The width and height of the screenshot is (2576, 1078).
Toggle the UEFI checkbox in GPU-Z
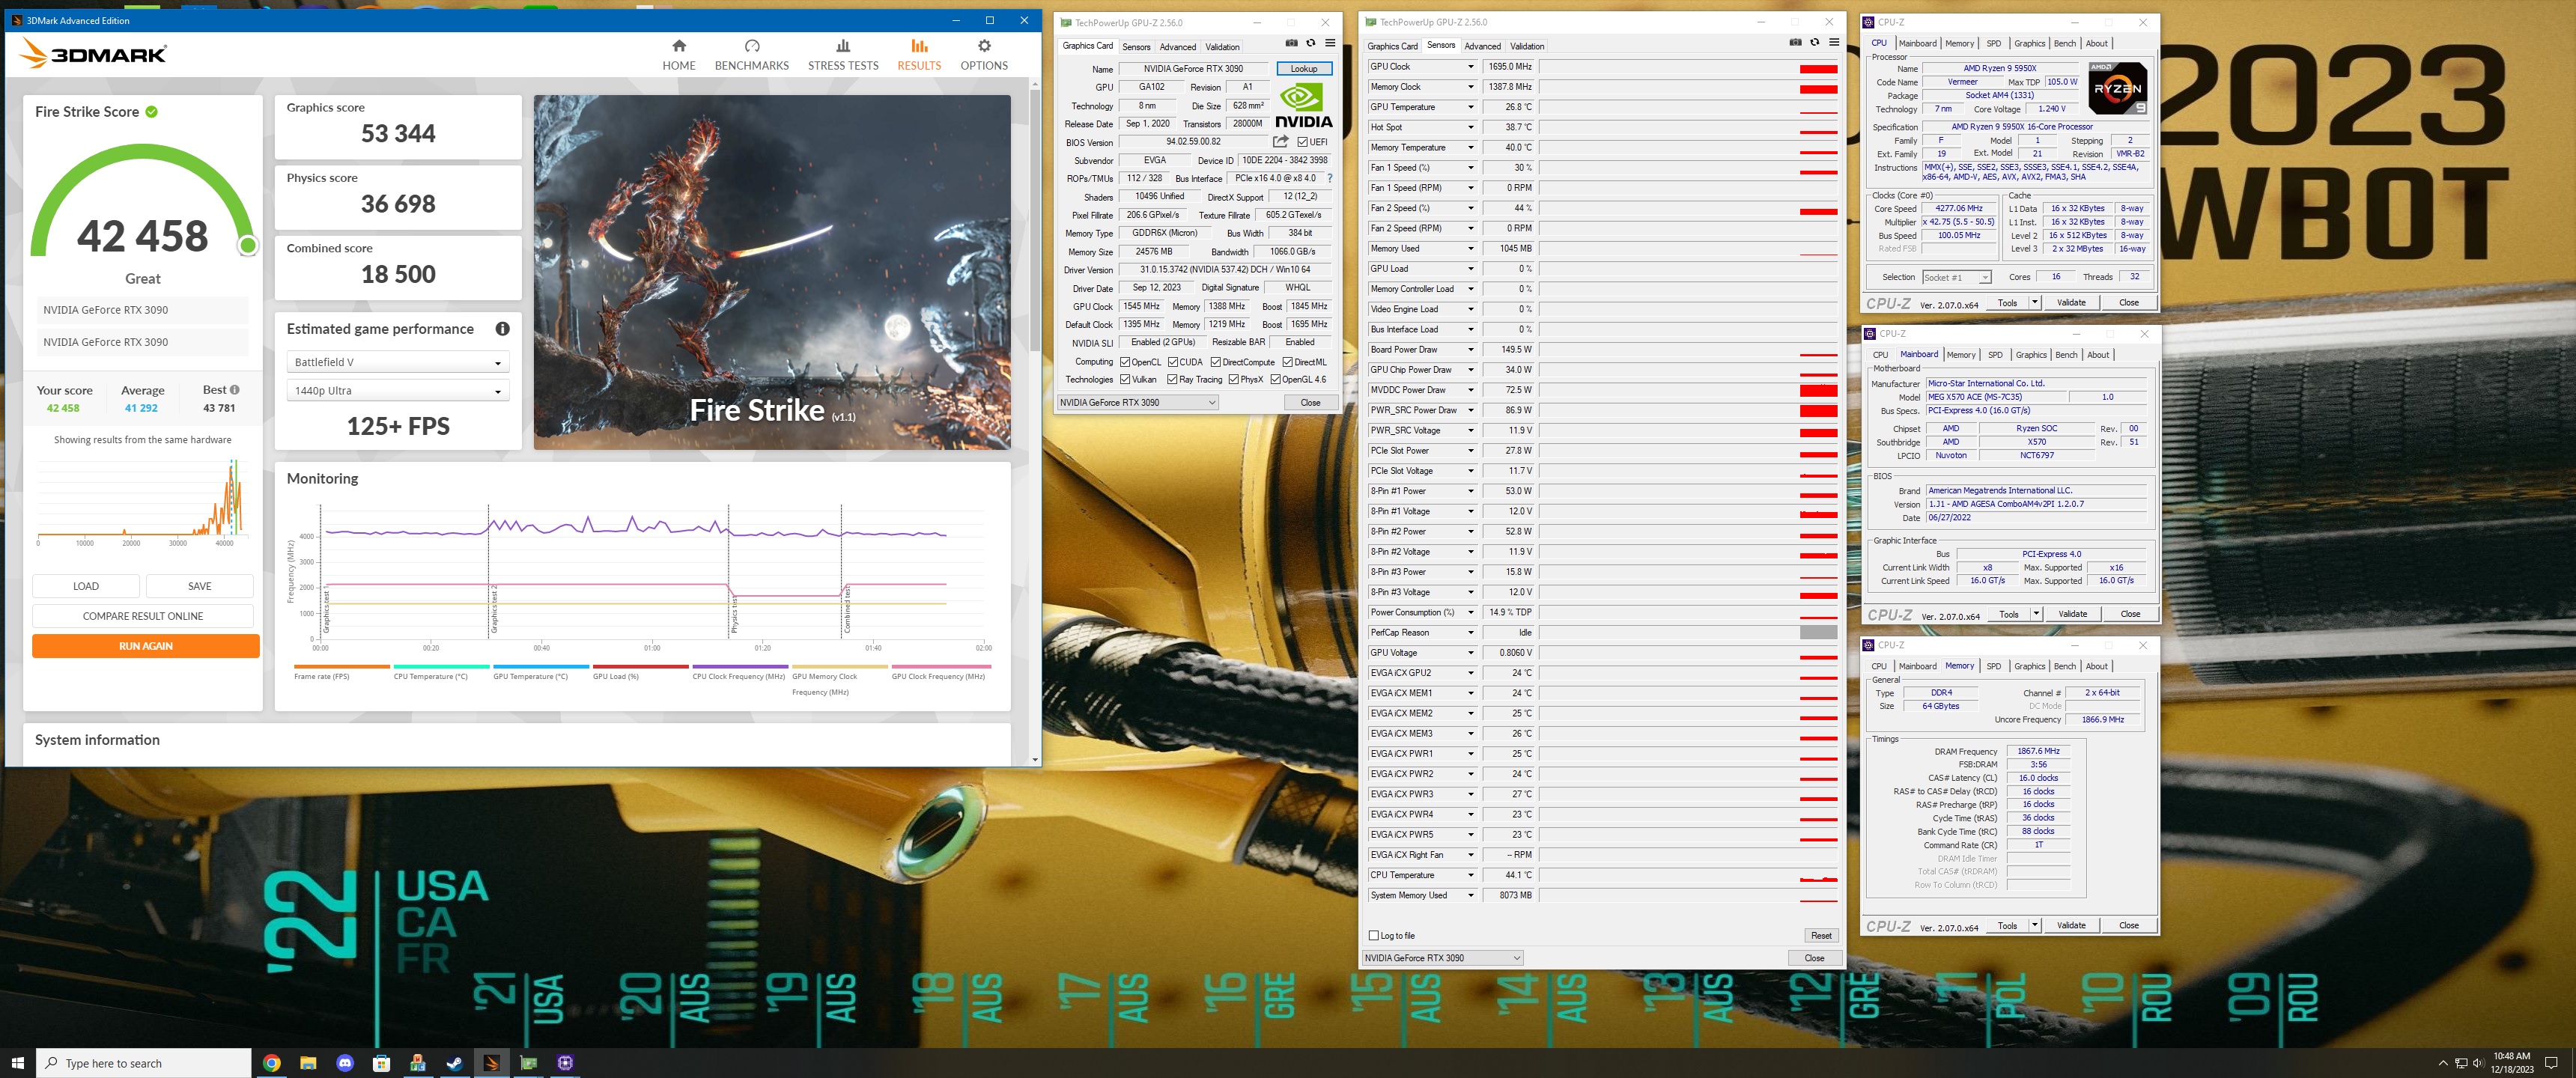point(1302,142)
